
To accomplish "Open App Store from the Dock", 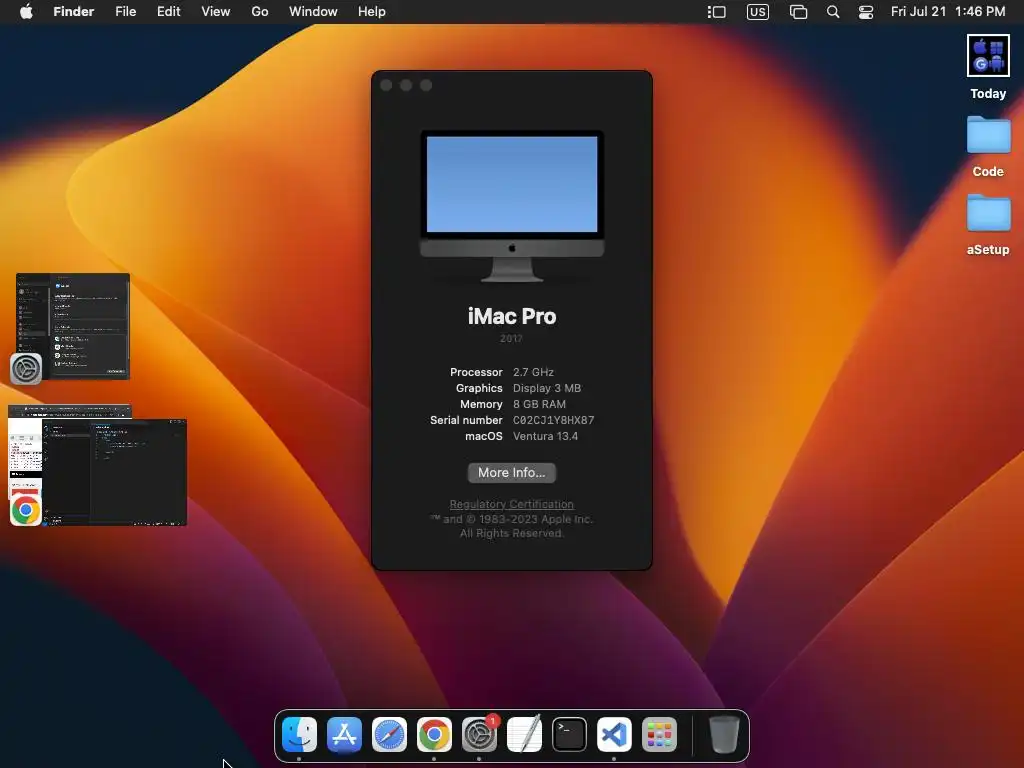I will [344, 735].
